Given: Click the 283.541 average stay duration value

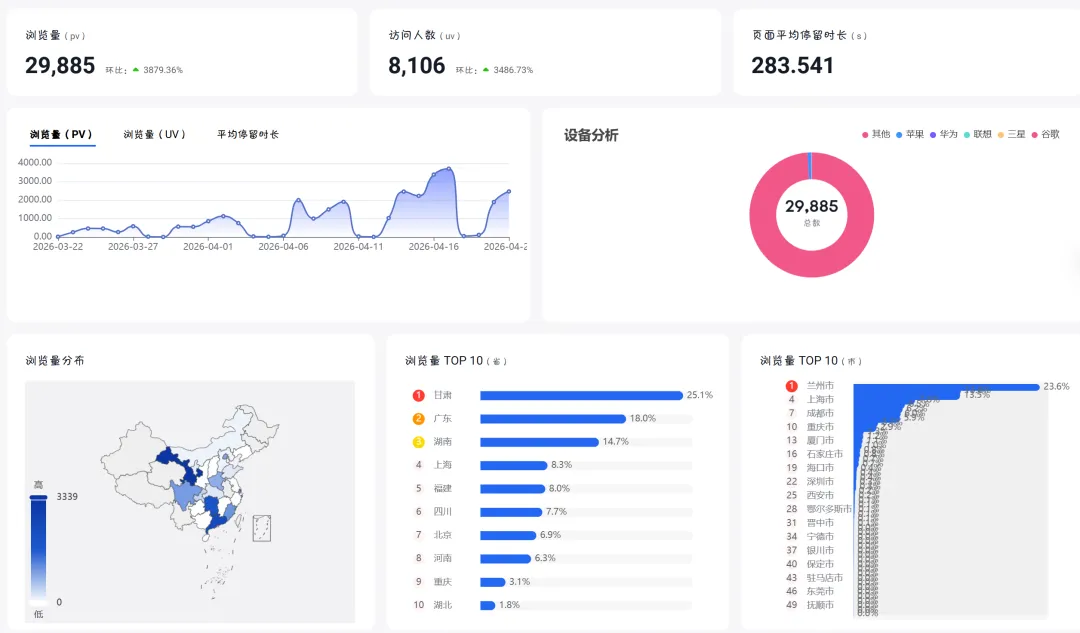Looking at the screenshot, I should tap(792, 65).
